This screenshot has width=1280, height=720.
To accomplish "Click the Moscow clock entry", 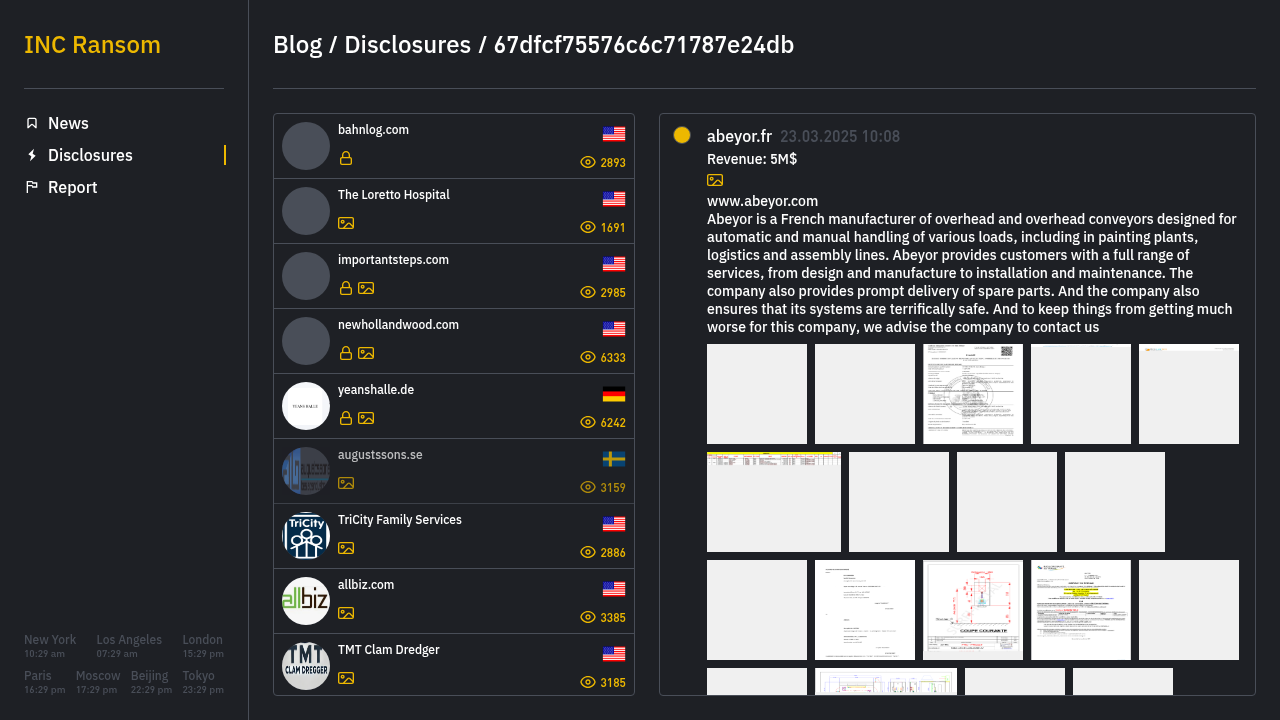I will point(98,682).
